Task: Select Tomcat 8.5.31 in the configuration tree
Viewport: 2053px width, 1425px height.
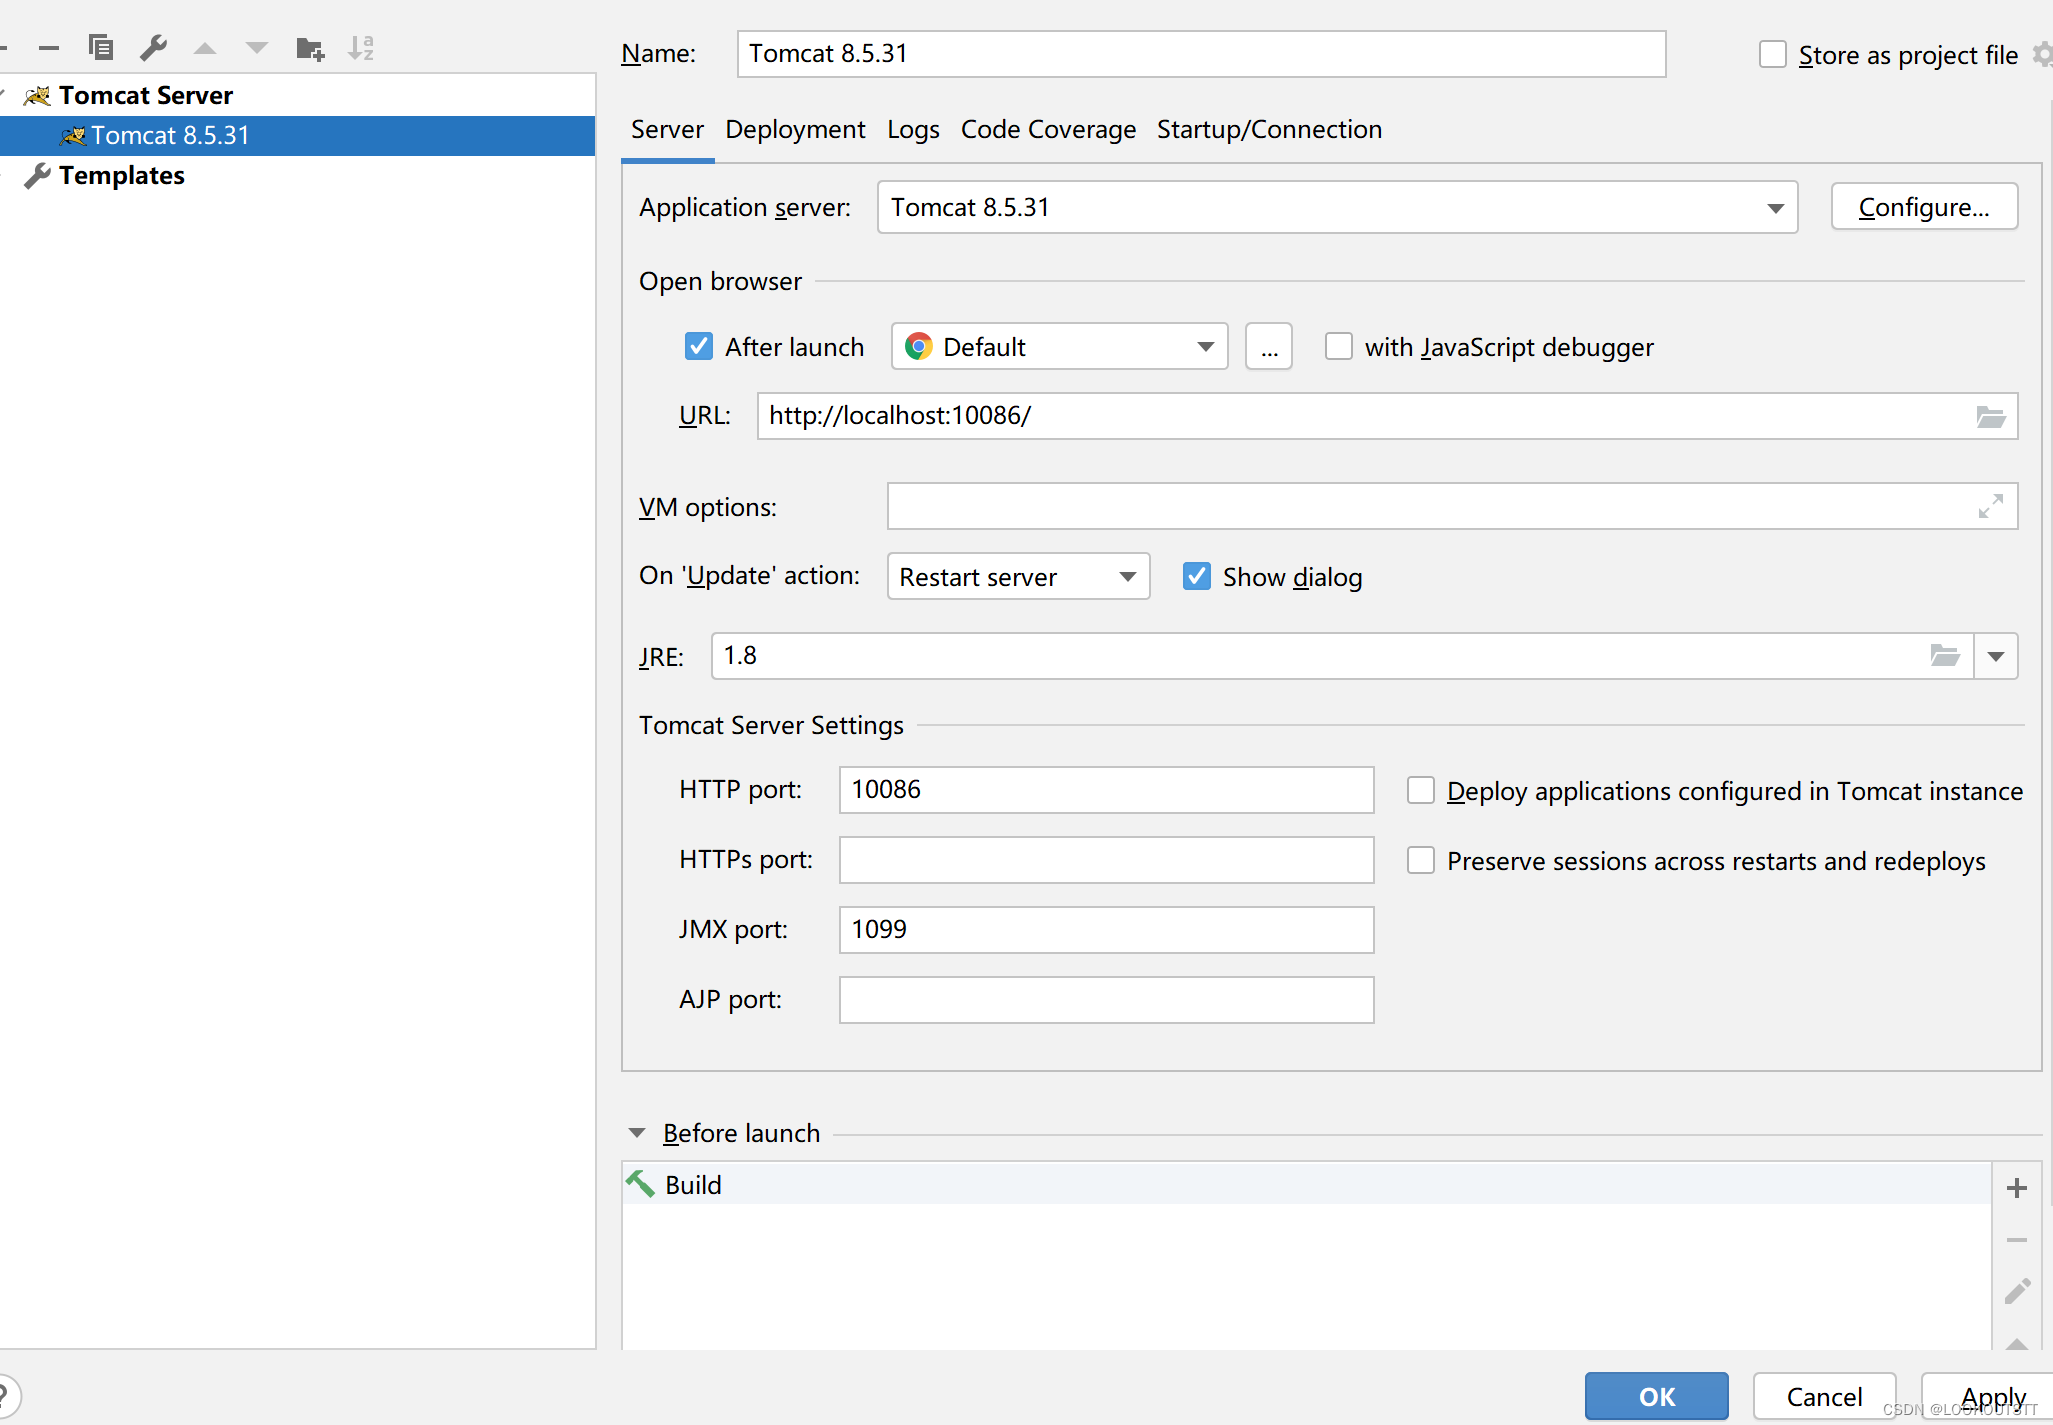Action: 297,136
